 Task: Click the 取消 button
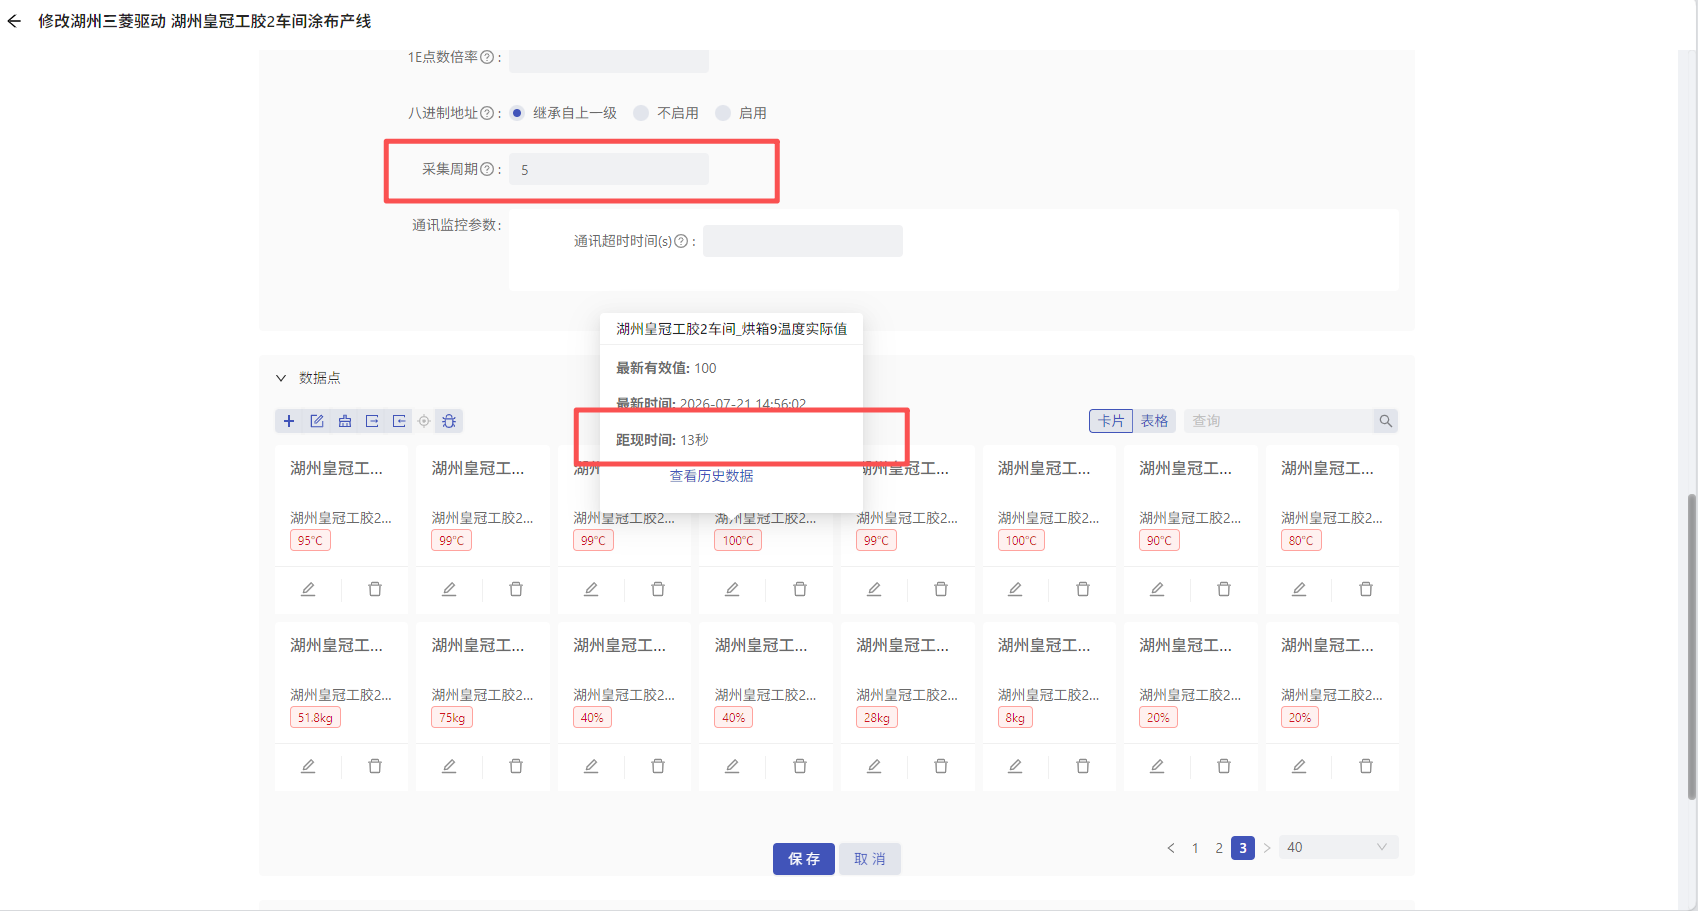click(870, 859)
